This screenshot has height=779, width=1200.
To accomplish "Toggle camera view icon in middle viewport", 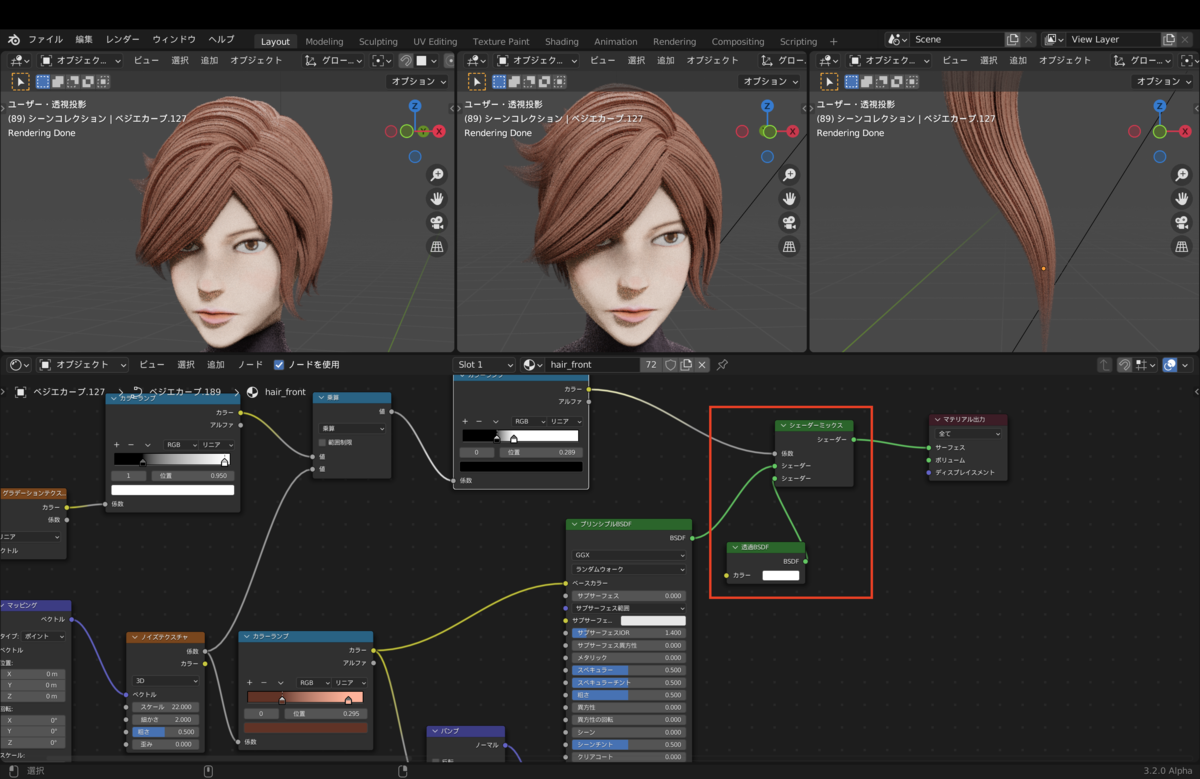I will tap(789, 223).
